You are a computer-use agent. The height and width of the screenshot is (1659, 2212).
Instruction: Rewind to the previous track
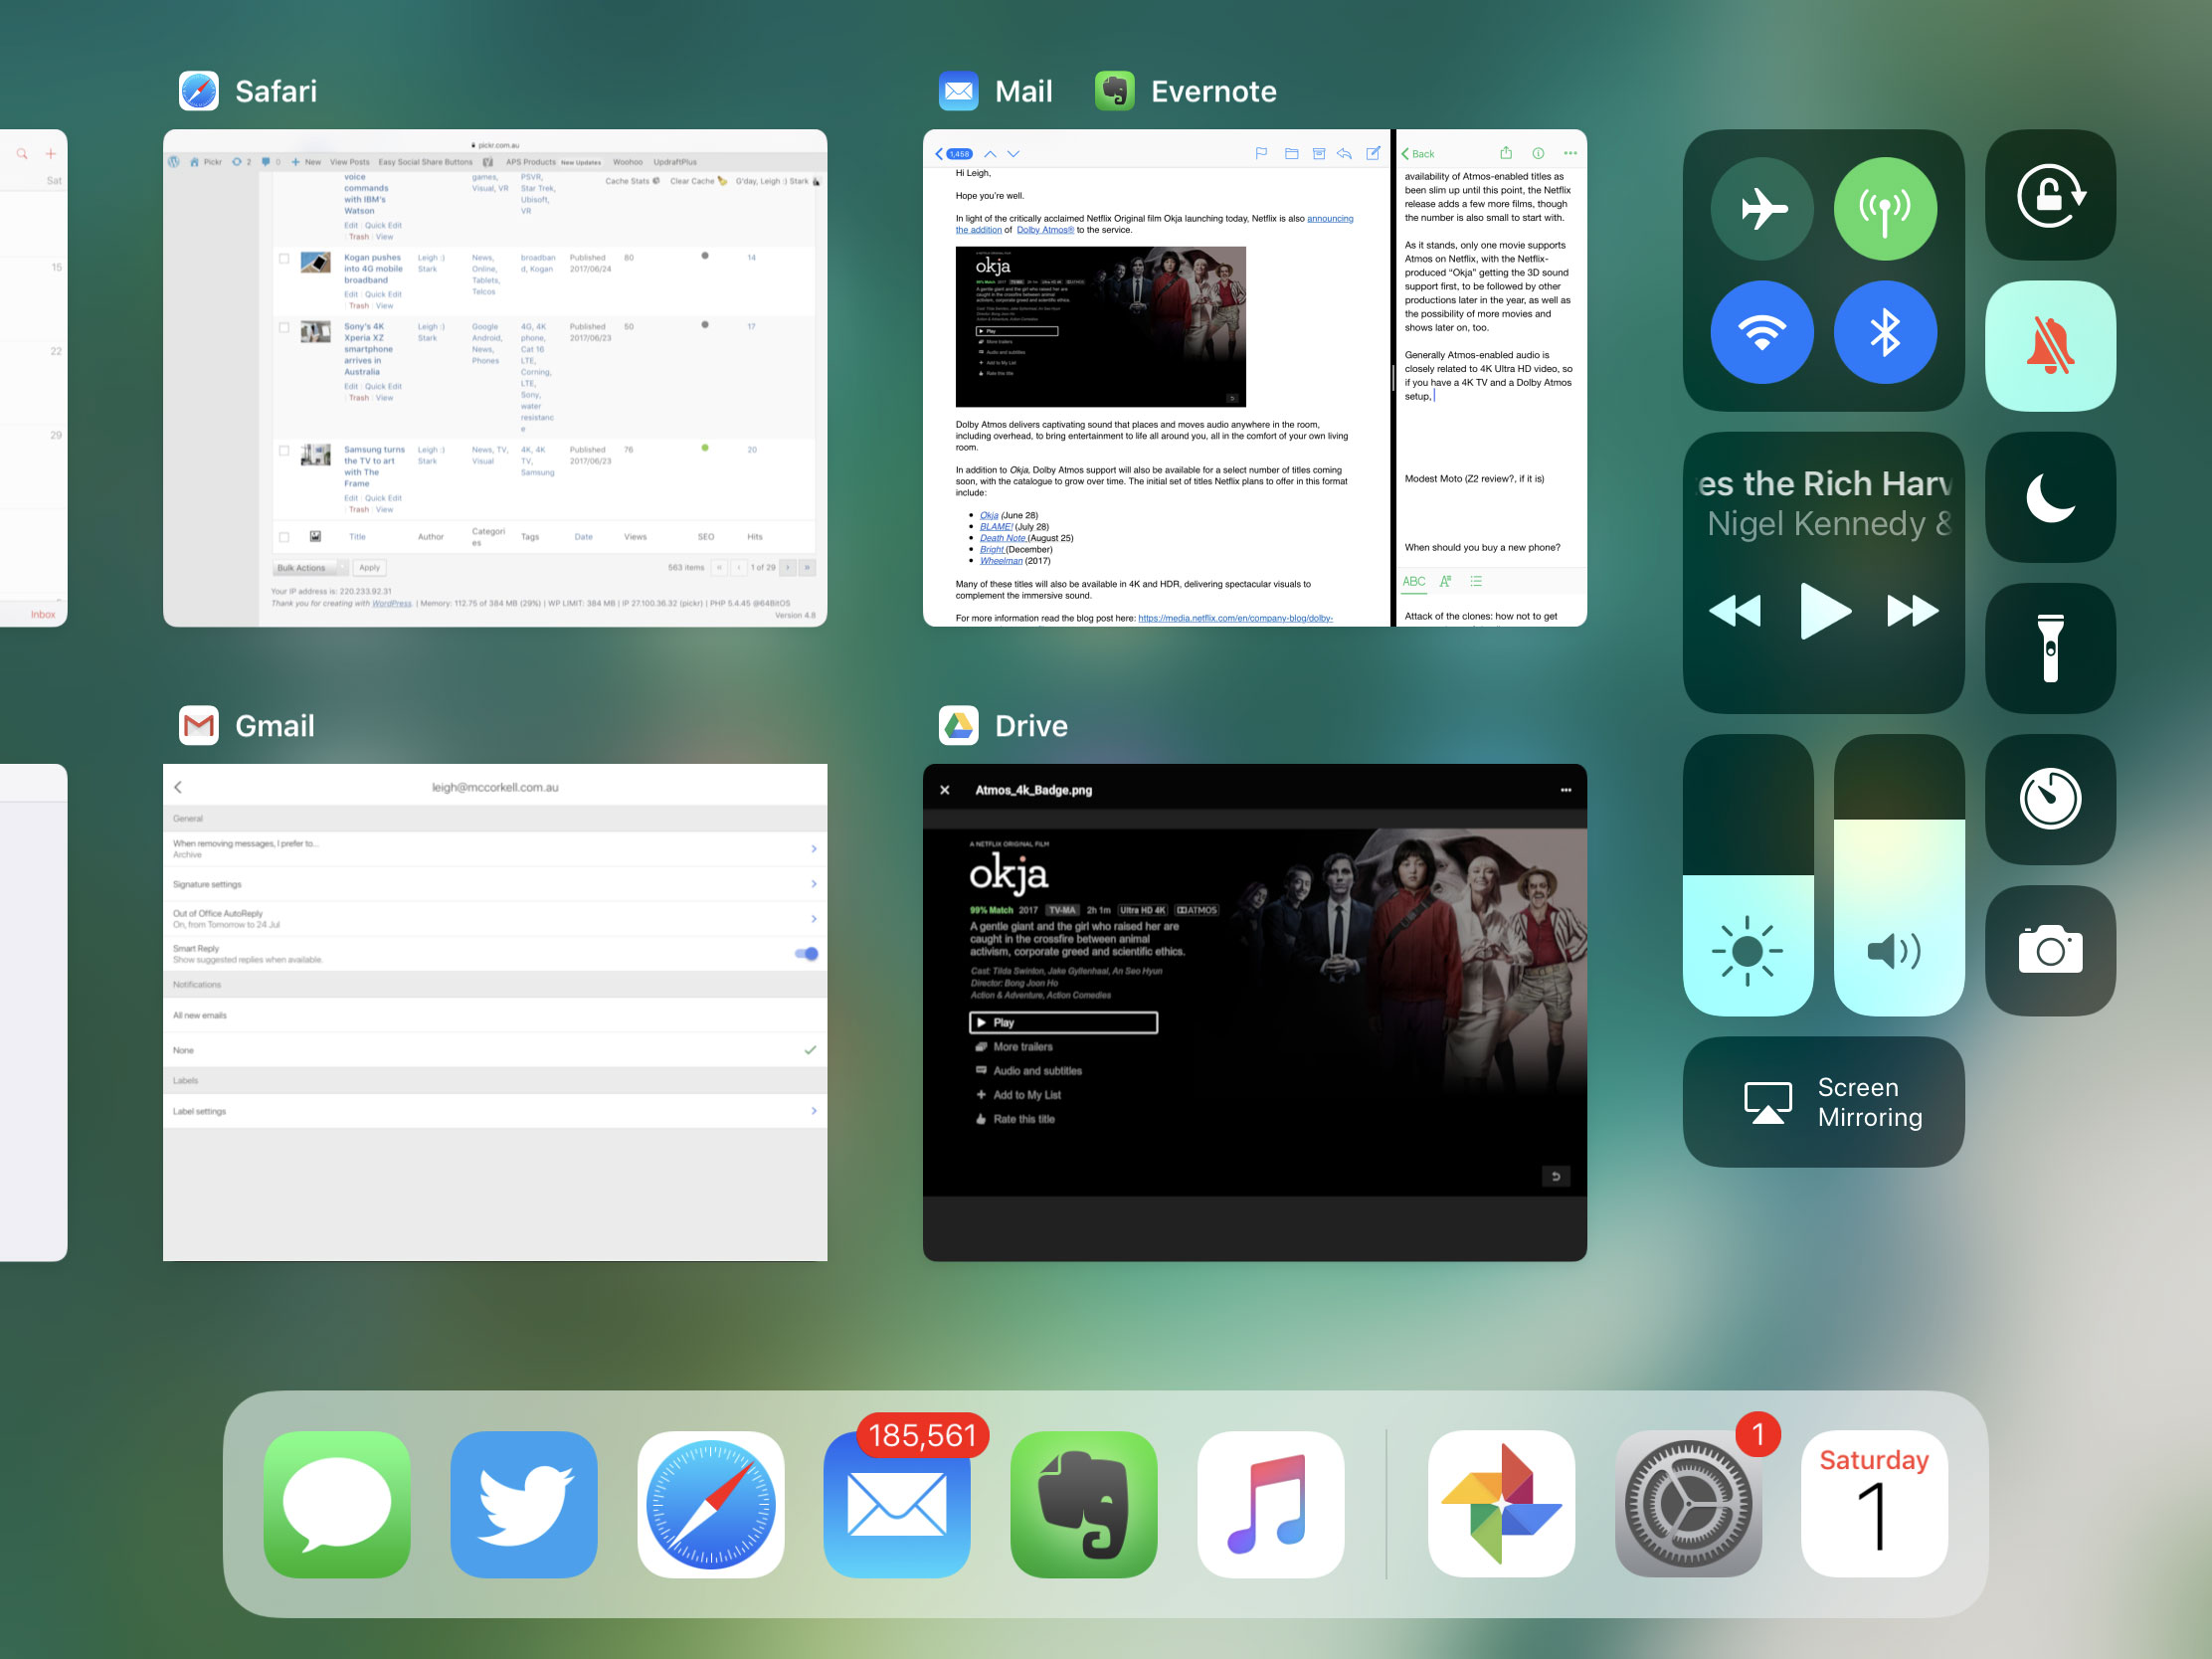(x=1735, y=610)
